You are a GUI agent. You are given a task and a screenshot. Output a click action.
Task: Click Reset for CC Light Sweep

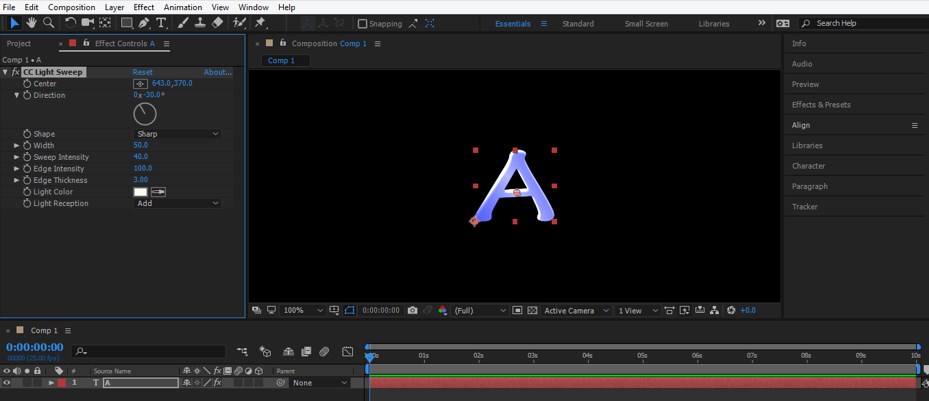(143, 73)
